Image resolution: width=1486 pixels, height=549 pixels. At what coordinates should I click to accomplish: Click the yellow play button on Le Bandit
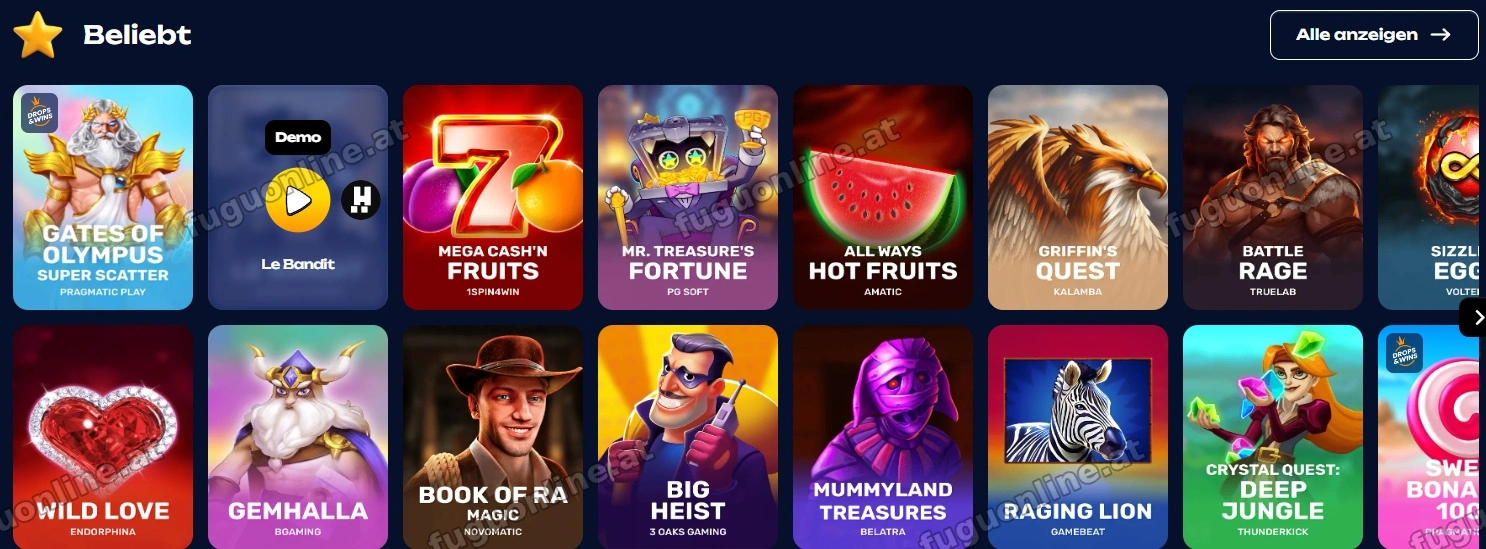[298, 201]
